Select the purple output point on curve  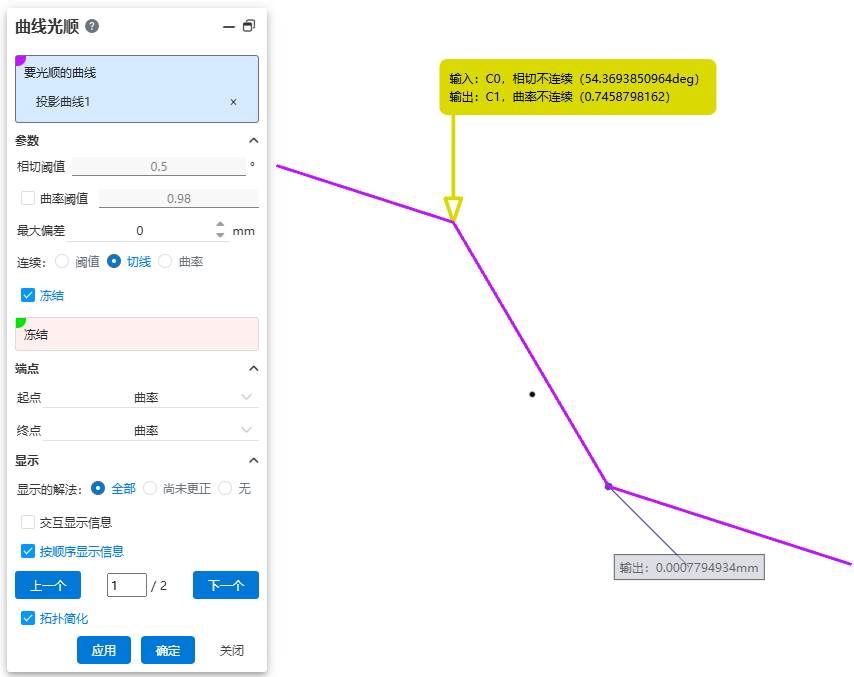point(608,487)
